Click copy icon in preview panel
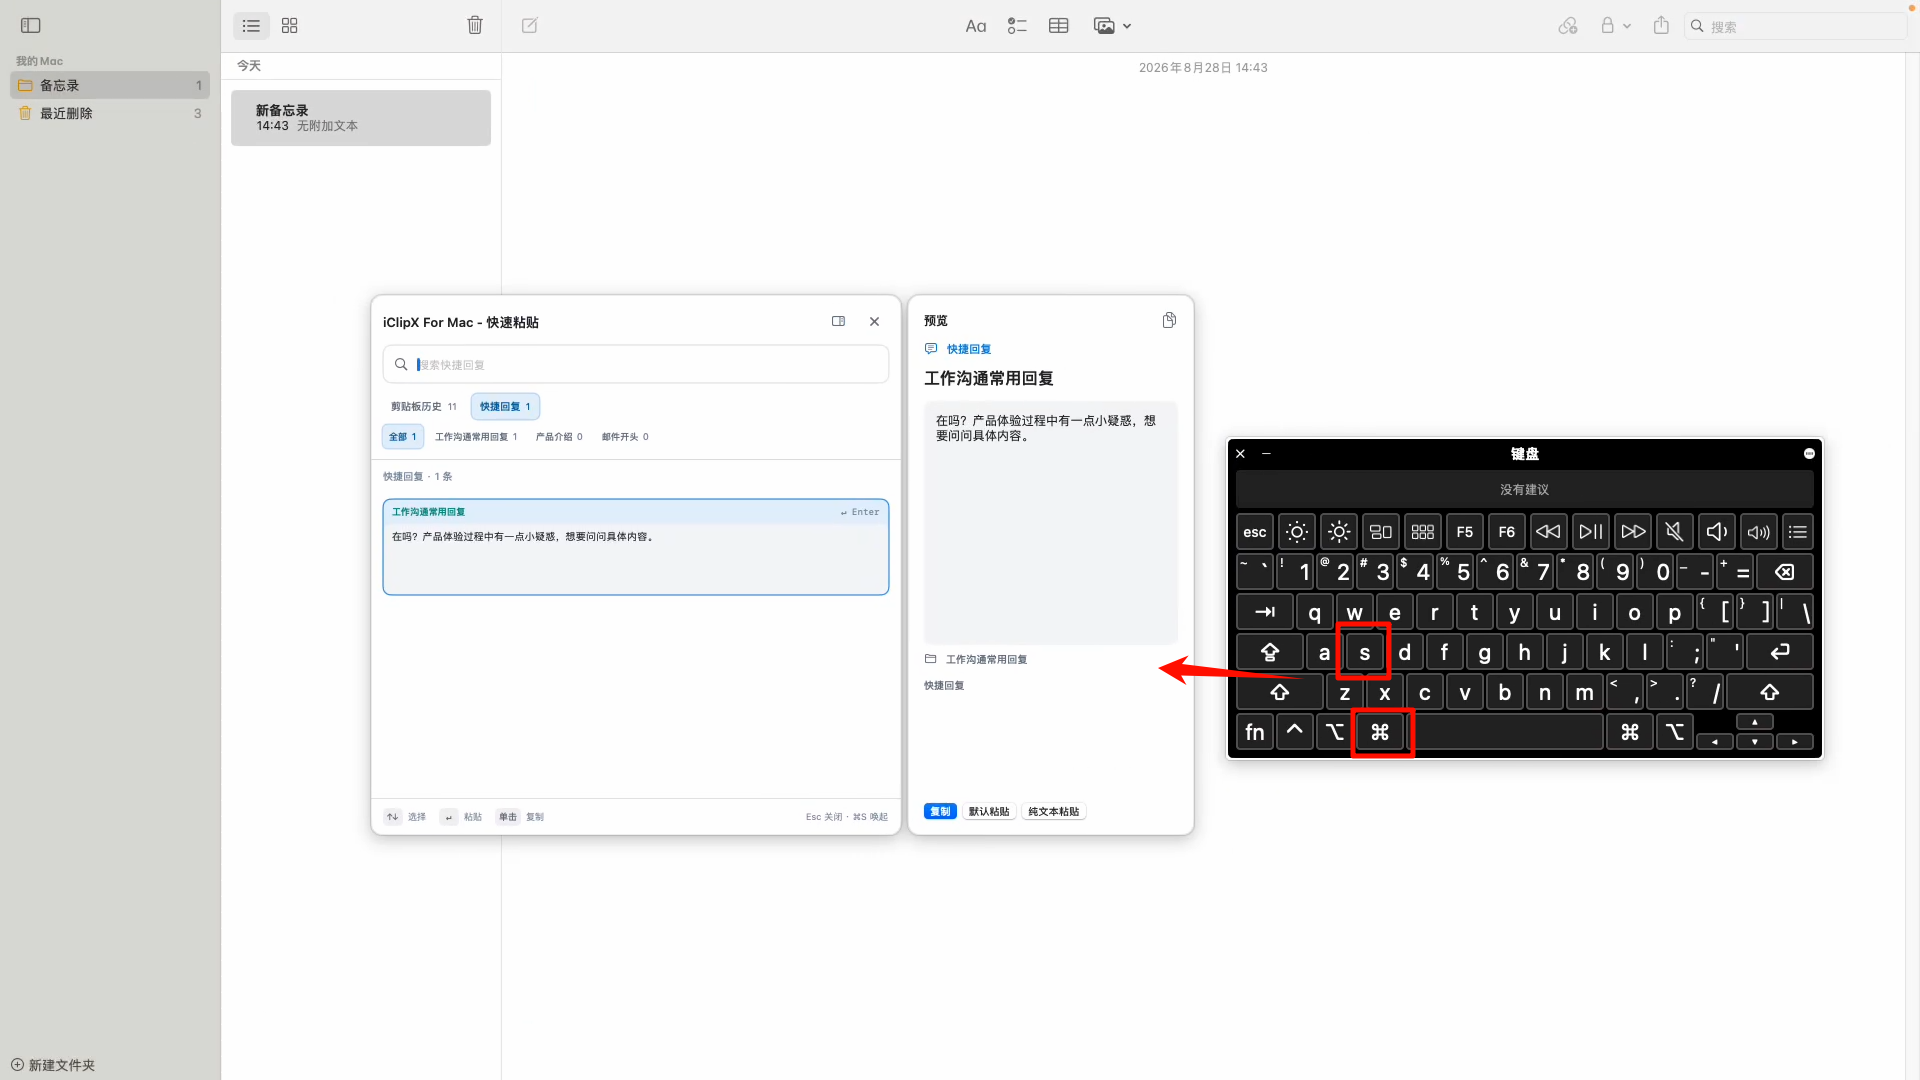Image resolution: width=1920 pixels, height=1080 pixels. [x=1169, y=320]
